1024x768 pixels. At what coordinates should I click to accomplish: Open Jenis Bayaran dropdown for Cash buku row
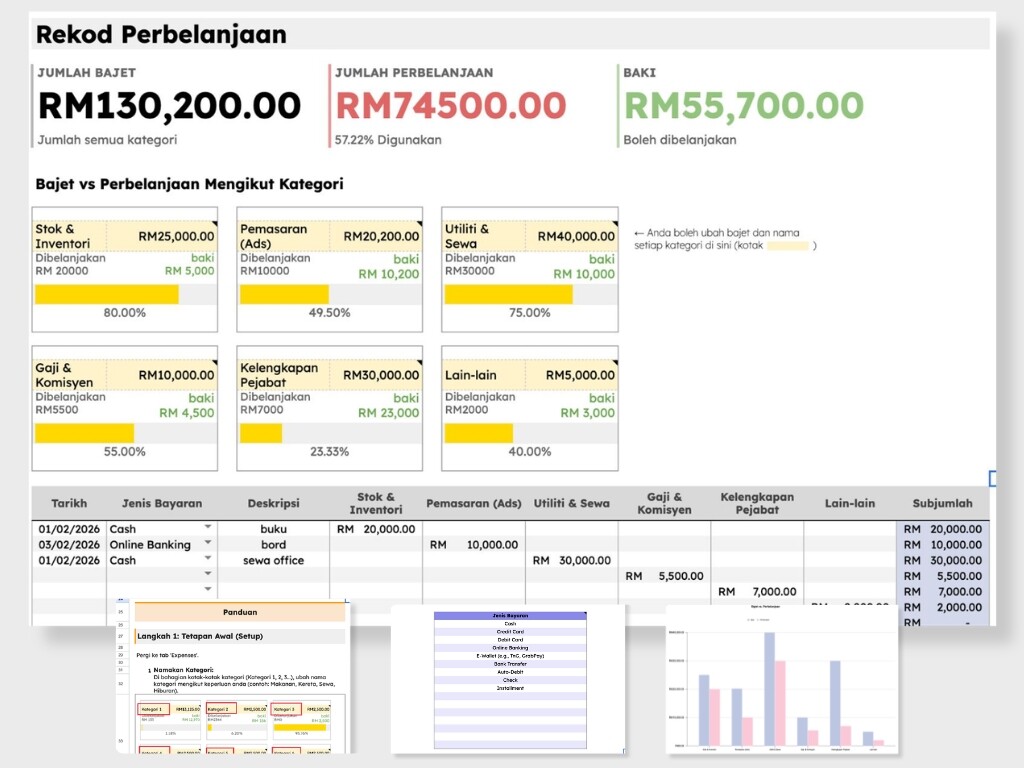click(208, 526)
